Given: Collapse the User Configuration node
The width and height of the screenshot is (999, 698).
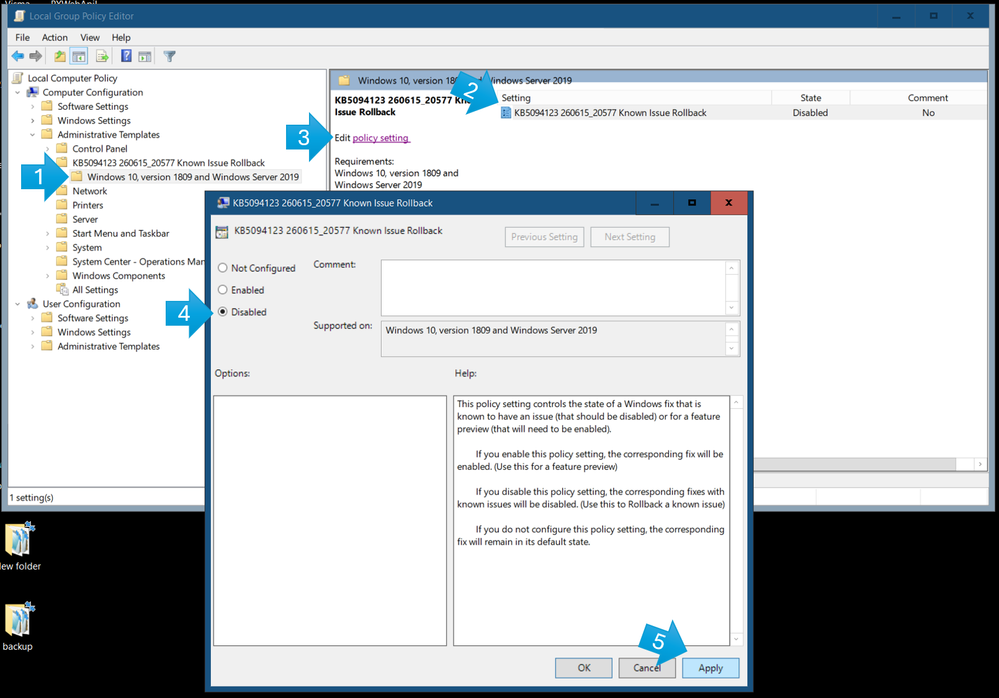Looking at the screenshot, I should [x=18, y=304].
